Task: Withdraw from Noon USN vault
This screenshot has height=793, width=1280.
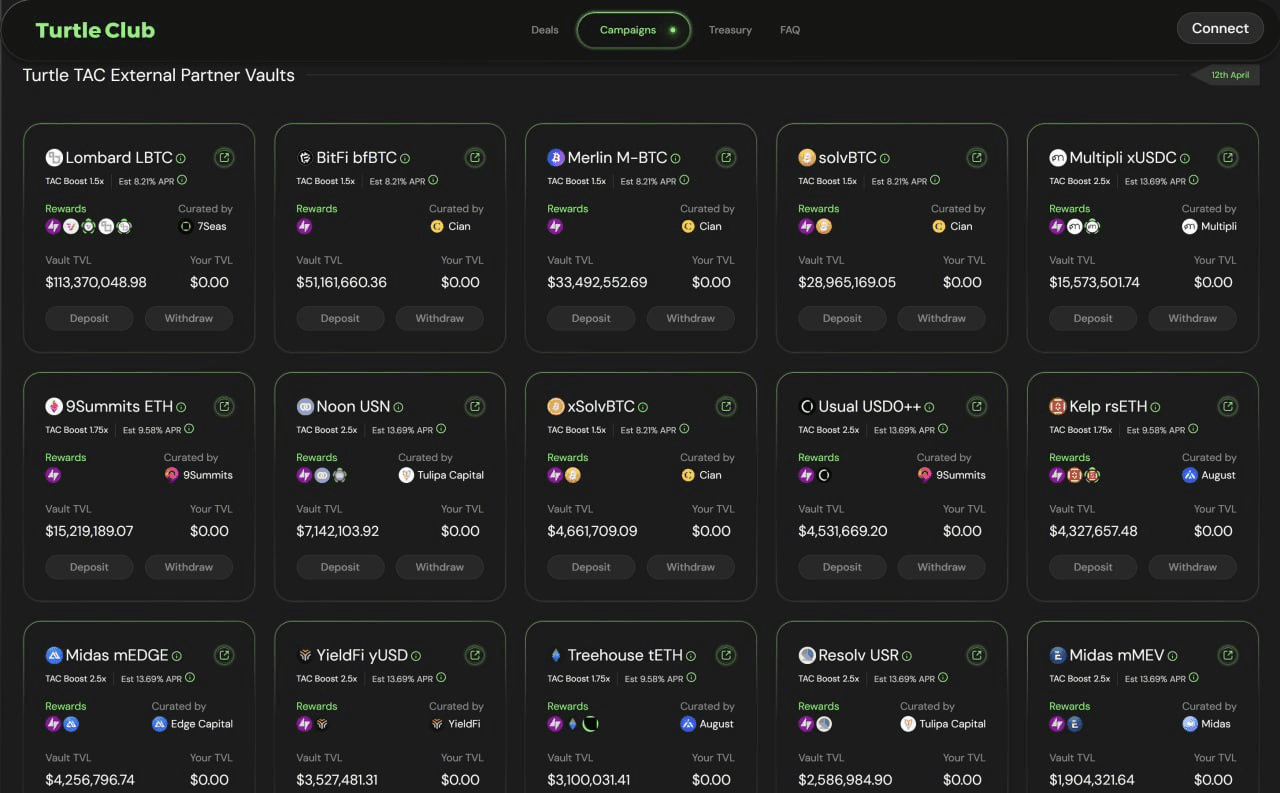Action: (x=440, y=567)
